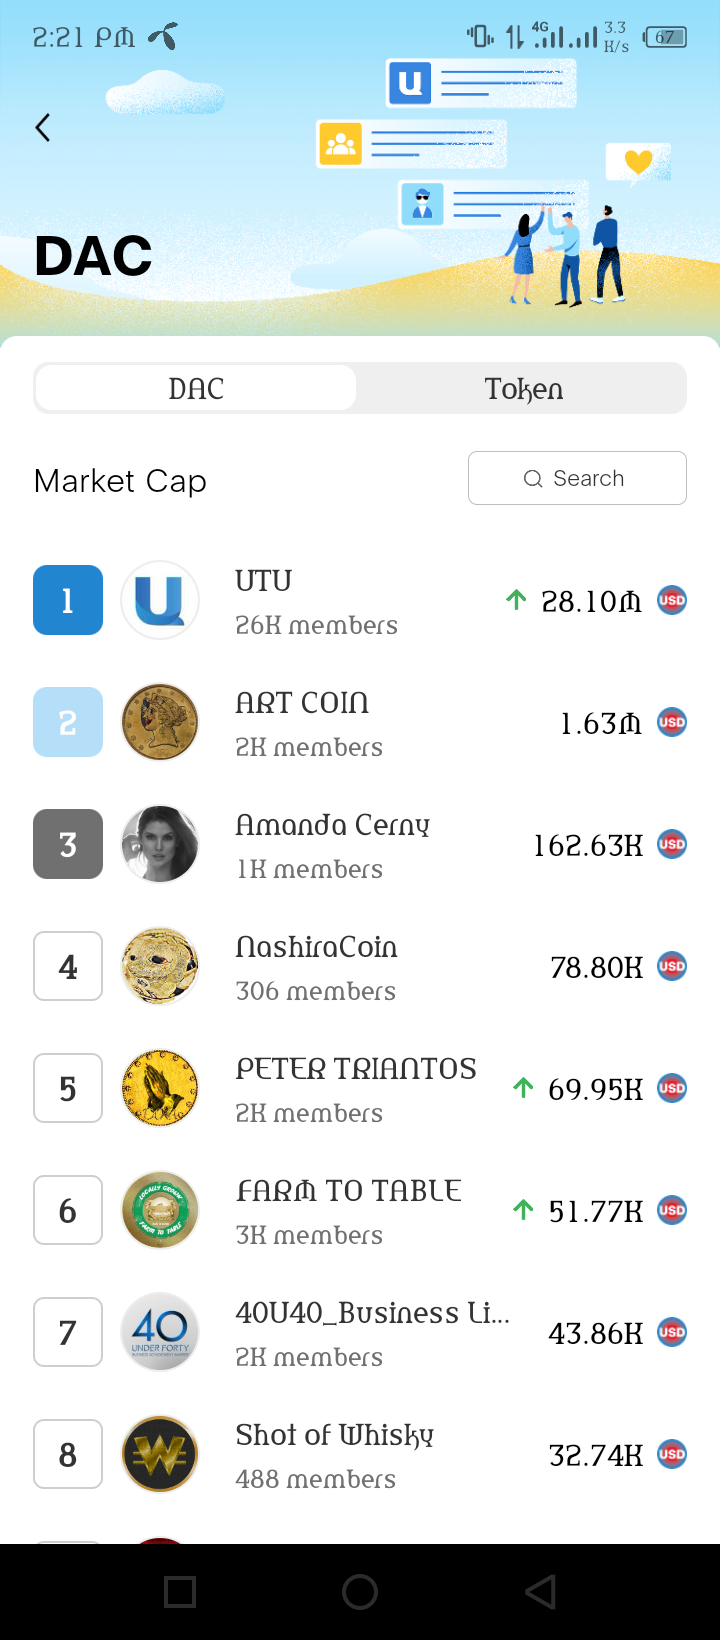Screen dimensions: 720x1640
Task: Select rank 2 badge for ART COIN
Action: click(68, 722)
